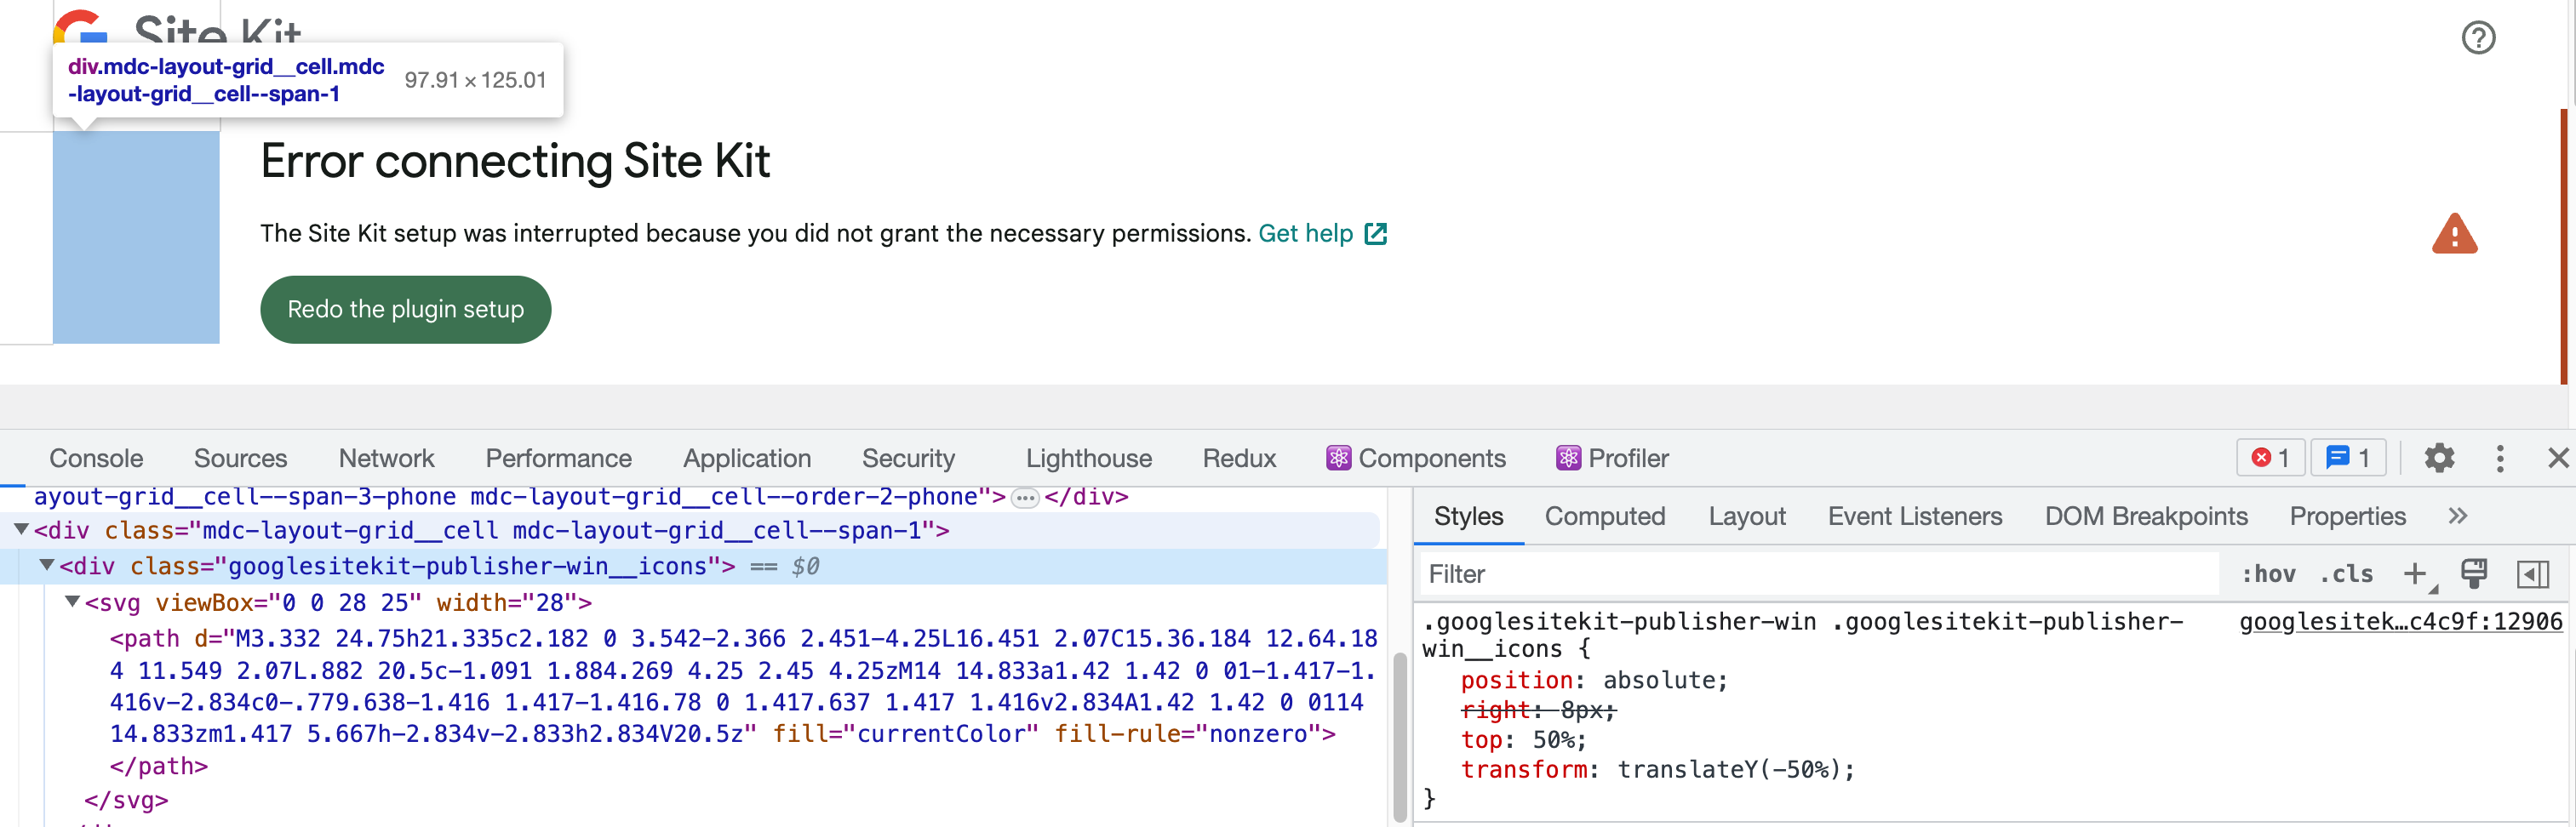2576x827 pixels.
Task: Click the console message counter badge
Action: point(2347,458)
